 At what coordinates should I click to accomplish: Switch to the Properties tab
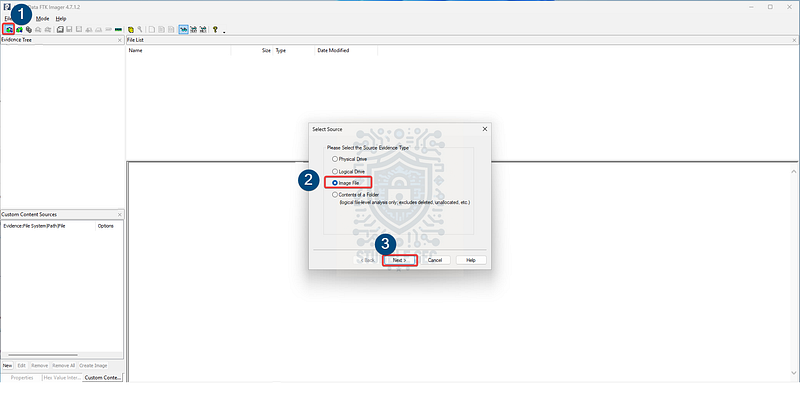[x=22, y=378]
